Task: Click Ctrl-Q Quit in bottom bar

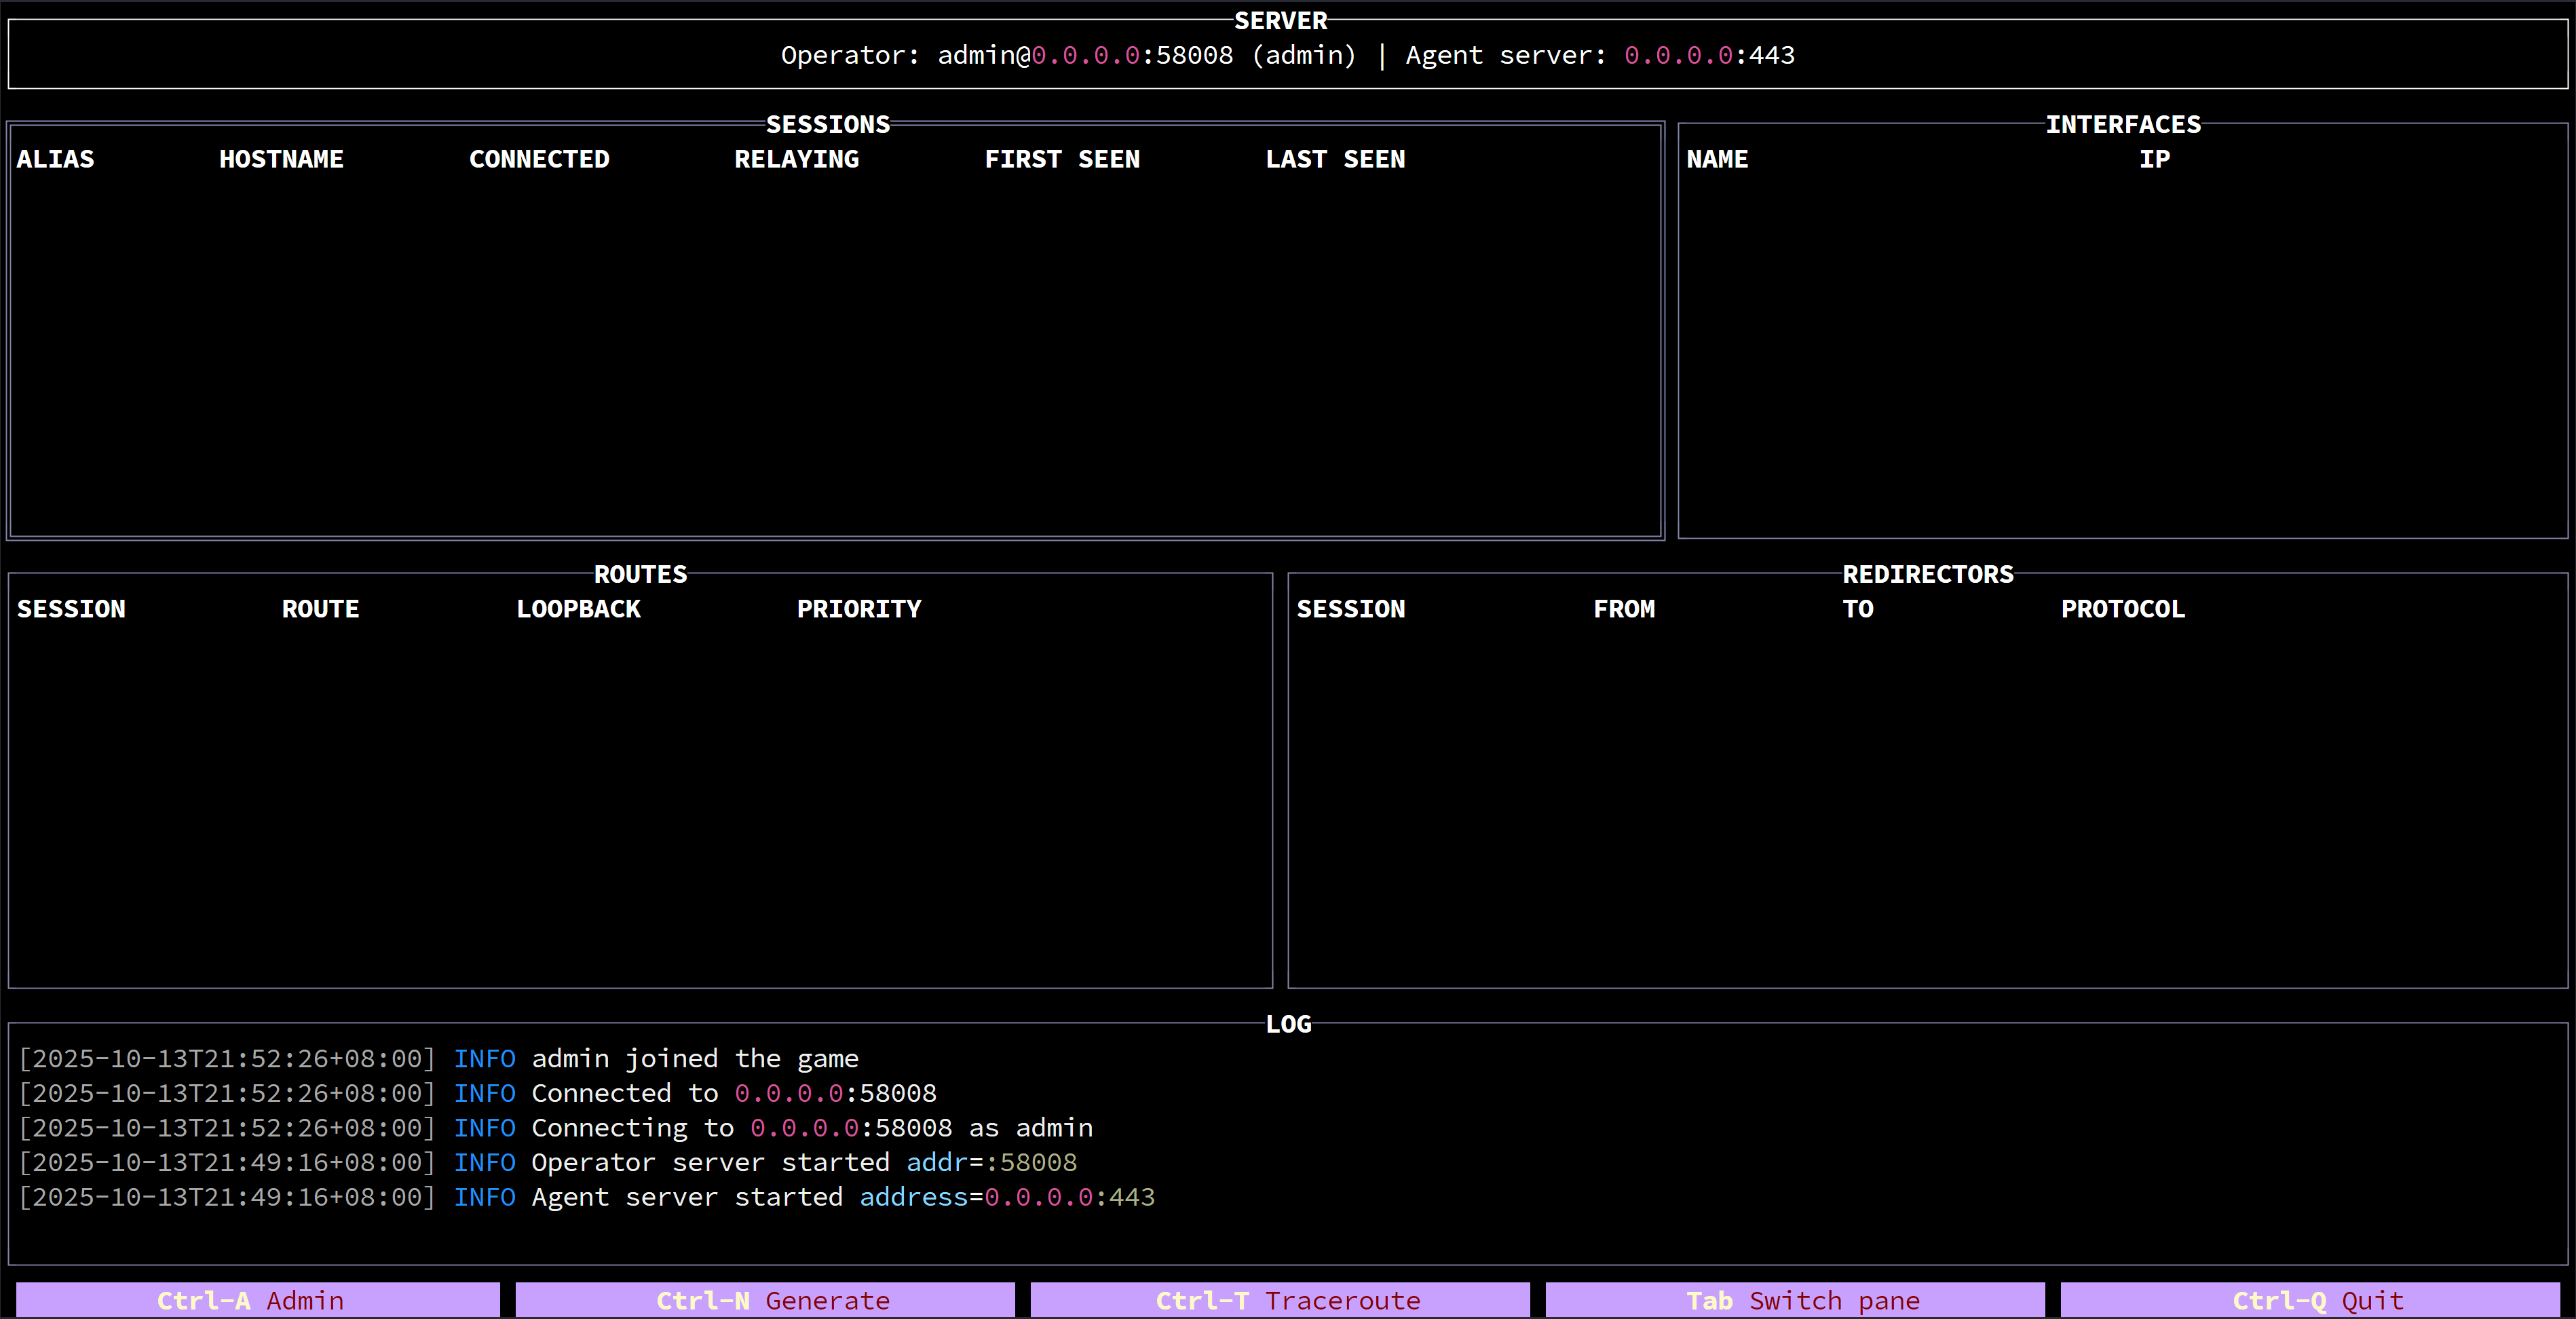Action: click(2310, 1300)
